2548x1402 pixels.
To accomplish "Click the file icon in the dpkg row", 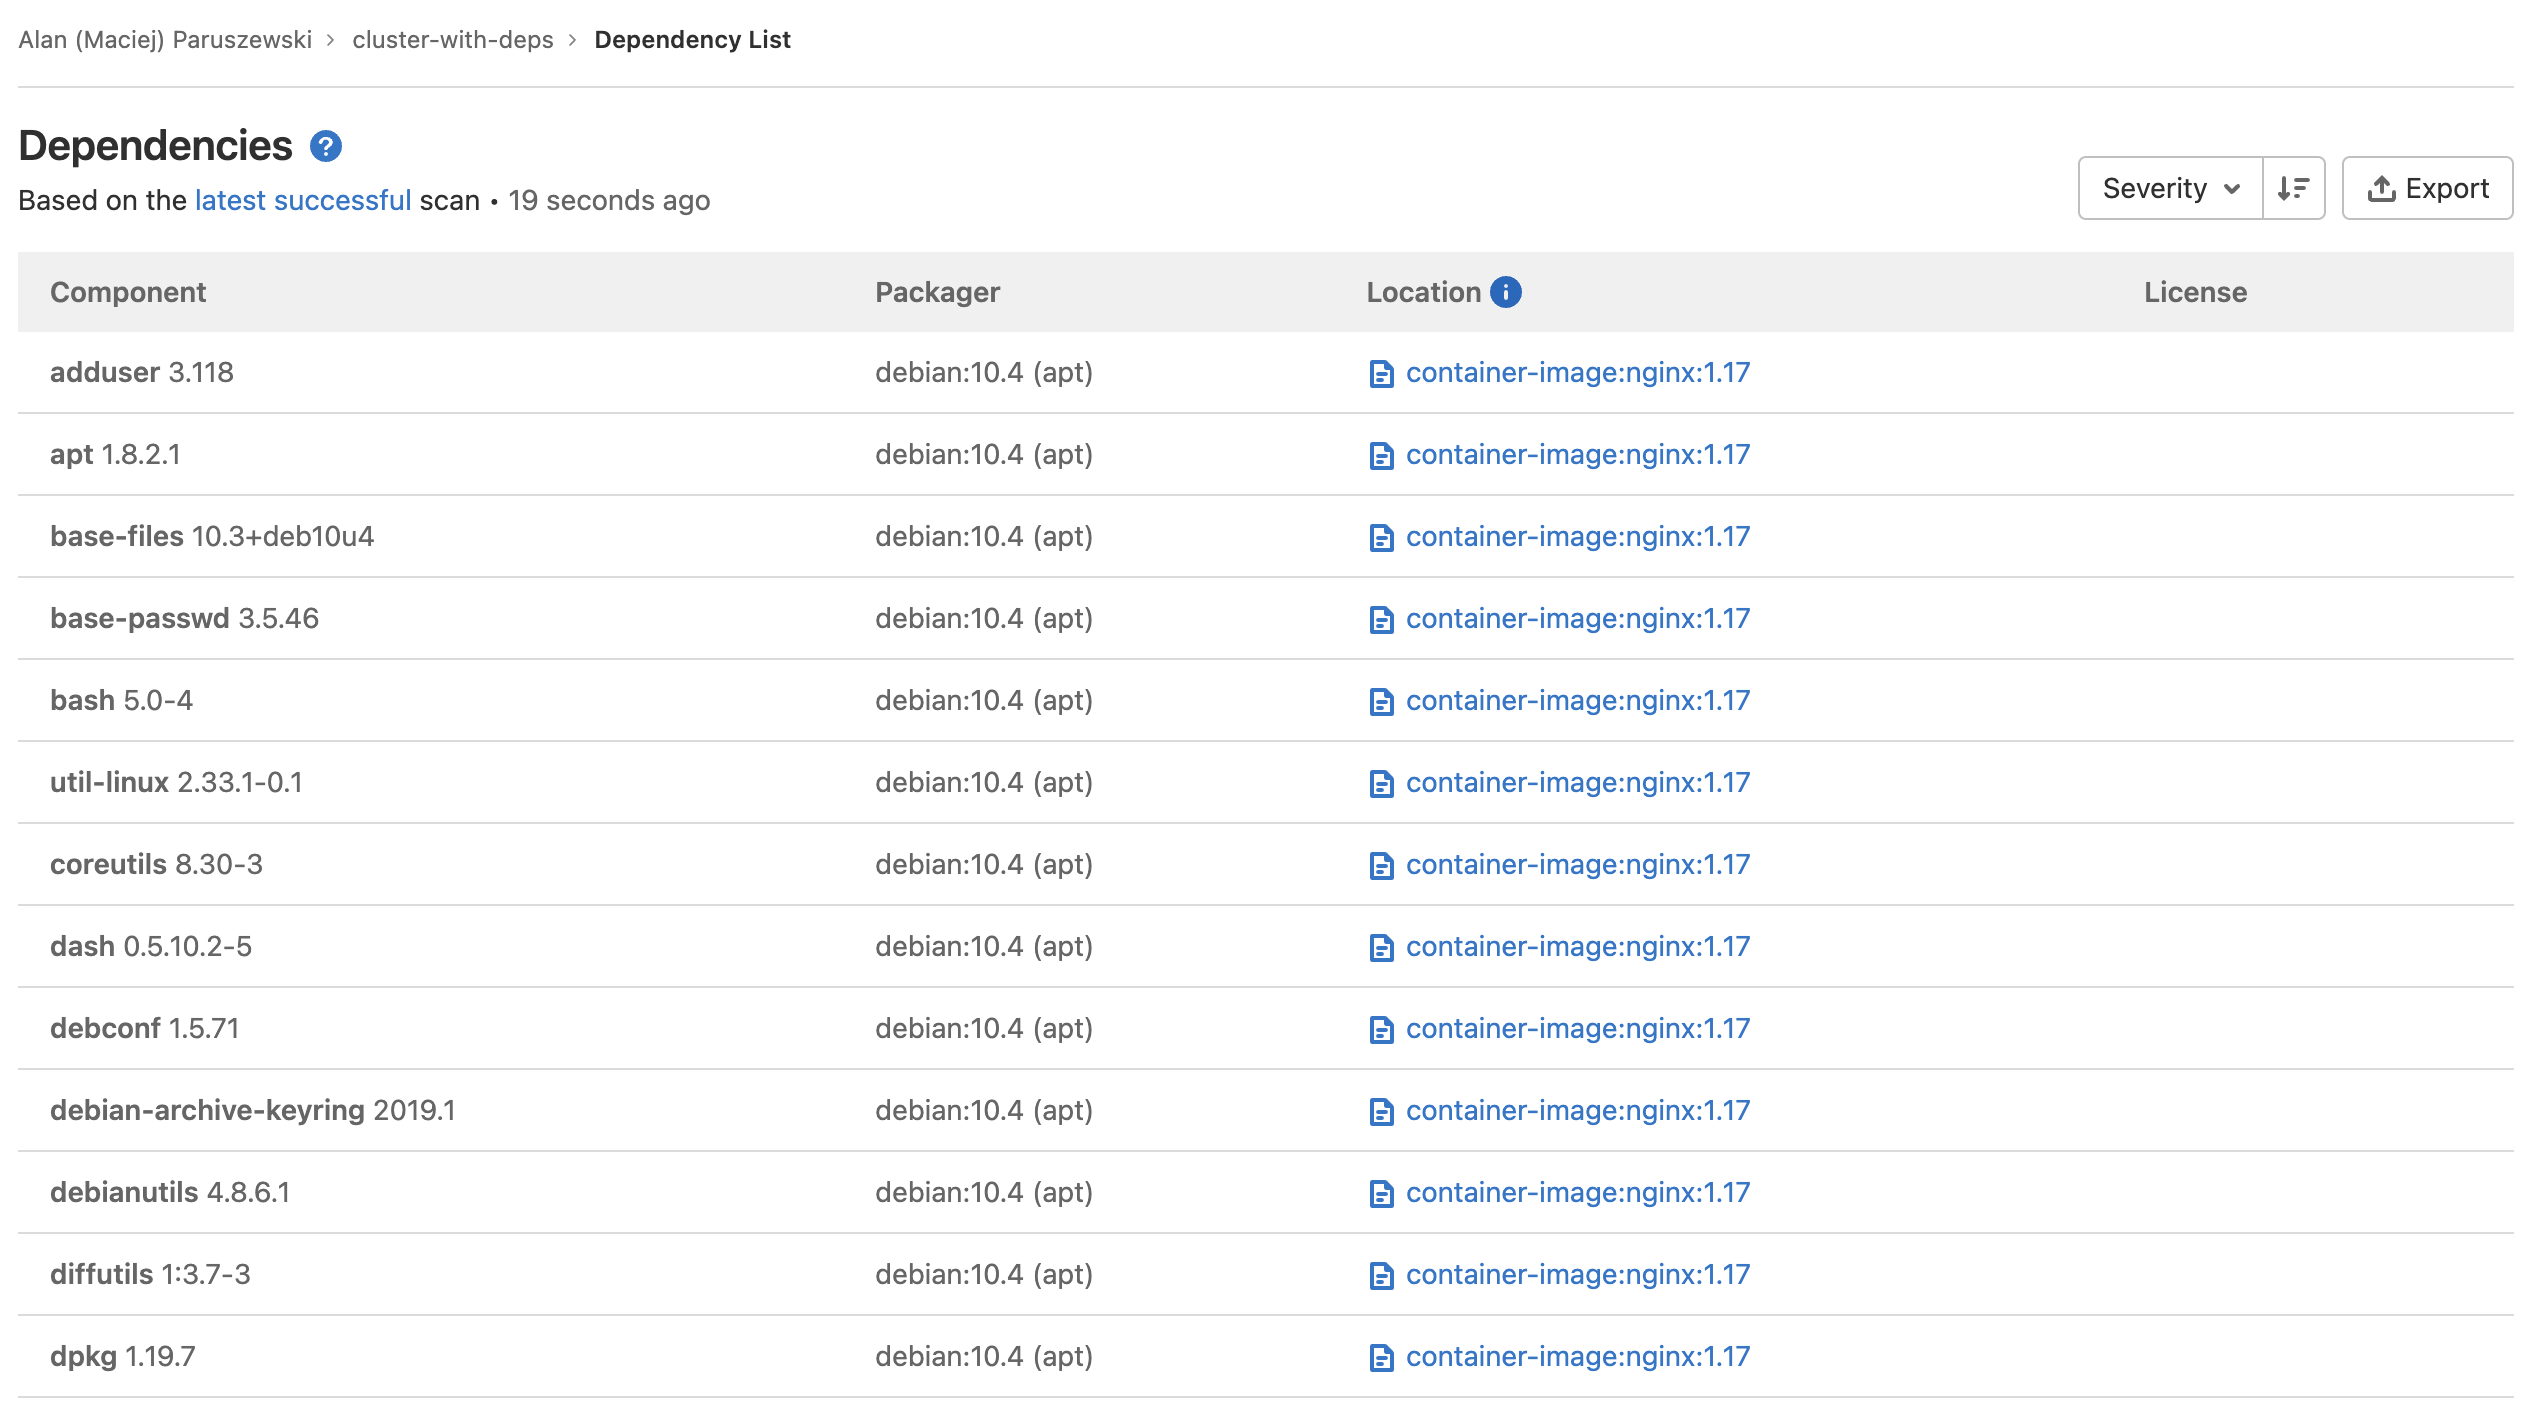I will (x=1381, y=1356).
